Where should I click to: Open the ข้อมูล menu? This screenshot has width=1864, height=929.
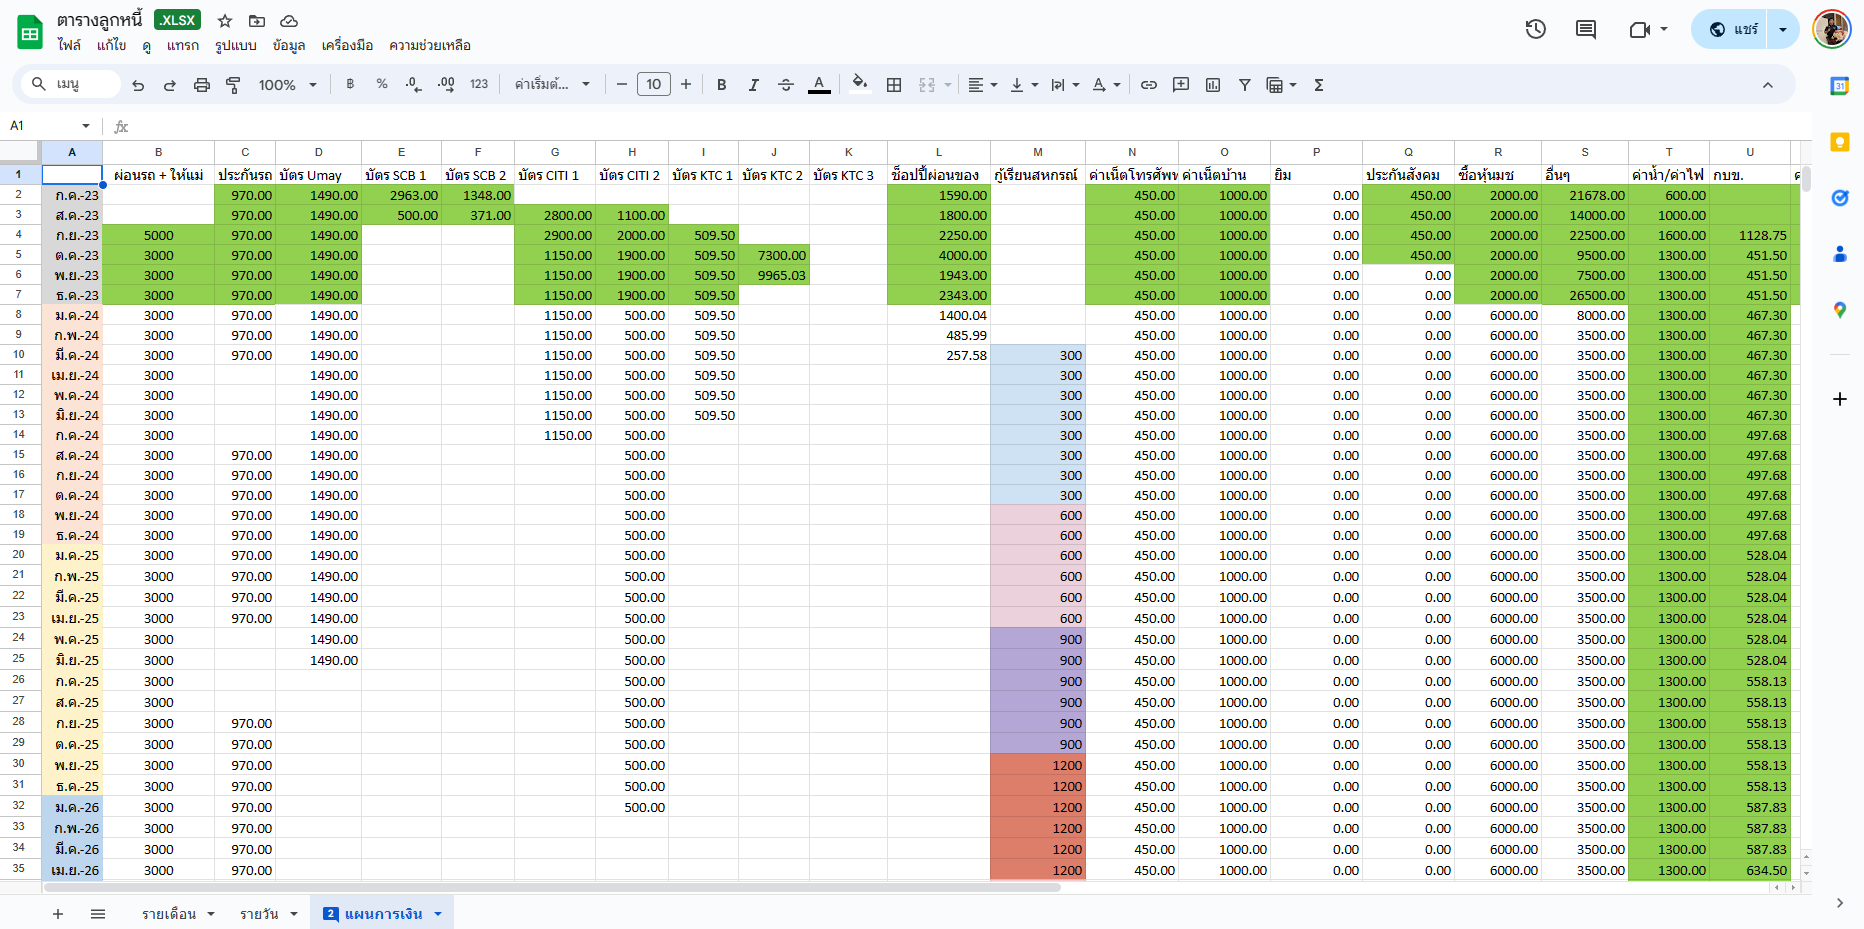(289, 45)
